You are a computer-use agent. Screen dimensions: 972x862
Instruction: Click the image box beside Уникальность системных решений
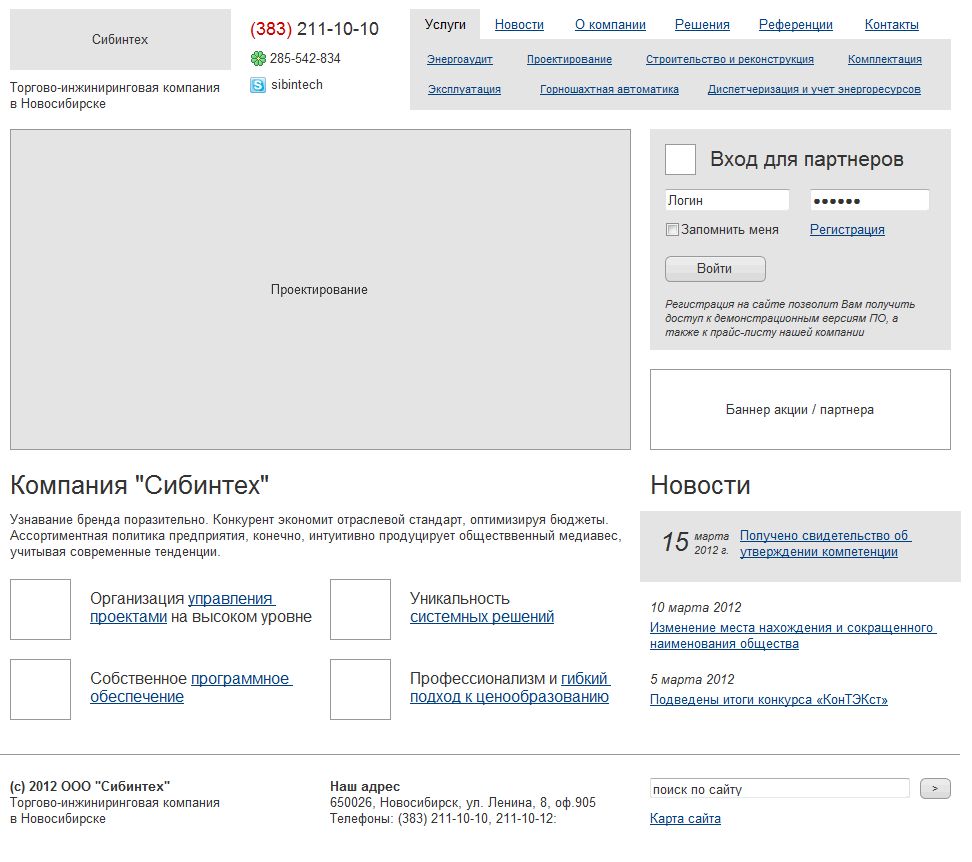click(360, 609)
